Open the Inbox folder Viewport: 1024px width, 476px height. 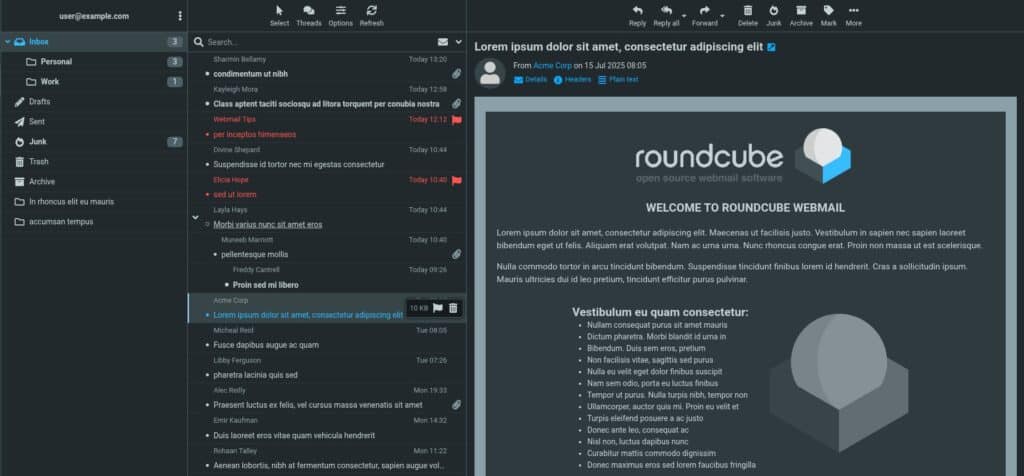click(94, 42)
